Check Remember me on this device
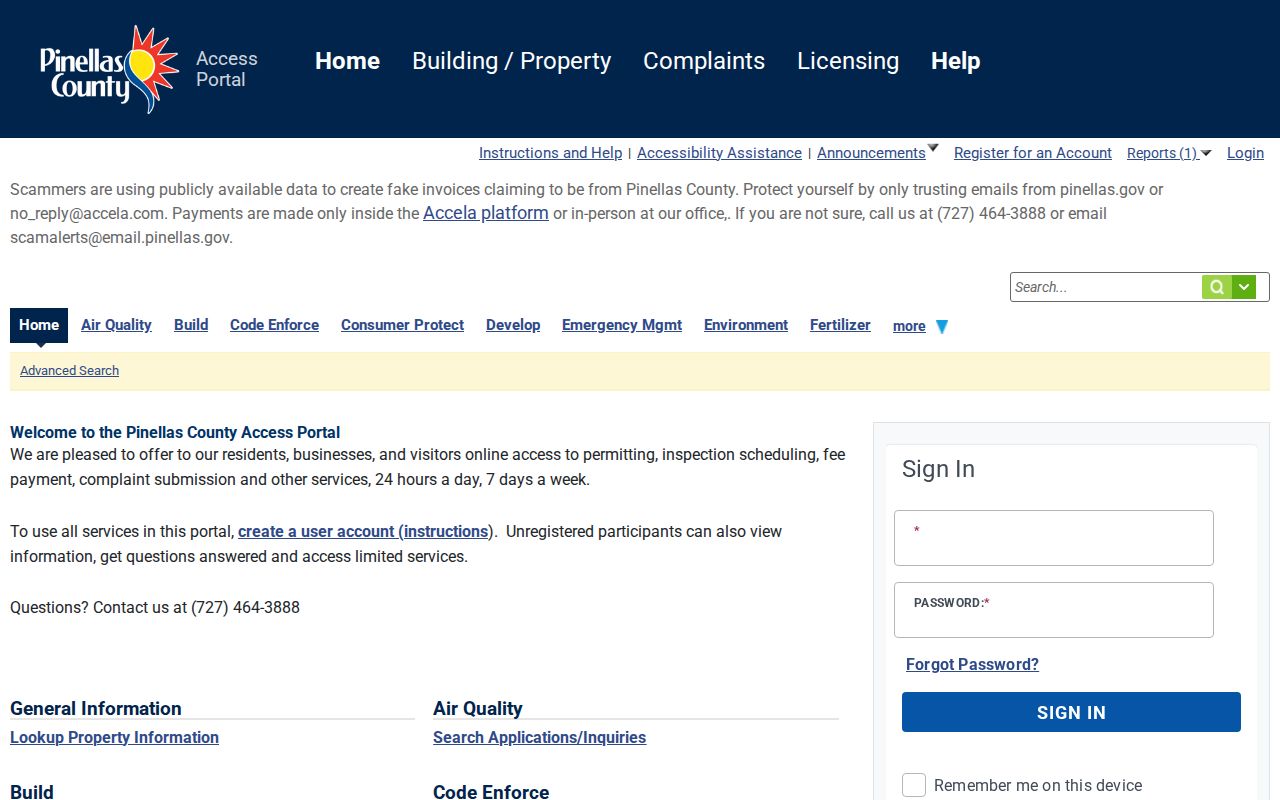 tap(914, 785)
